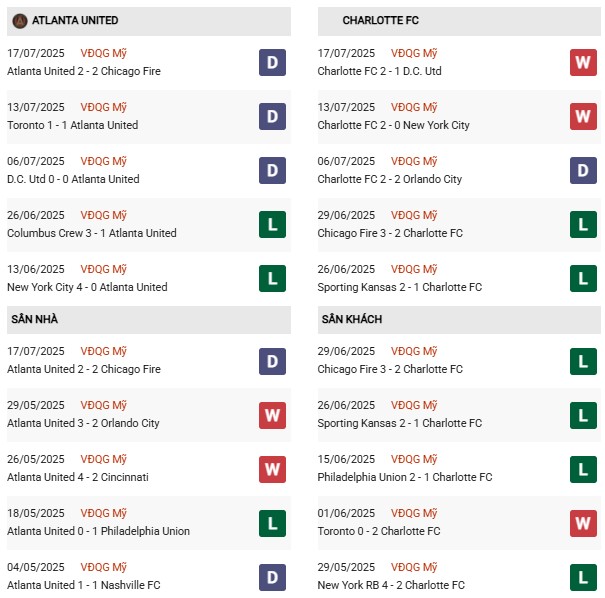Open the Charlotte FC 2-0 New York City match
605x598 pixels.
393,125
